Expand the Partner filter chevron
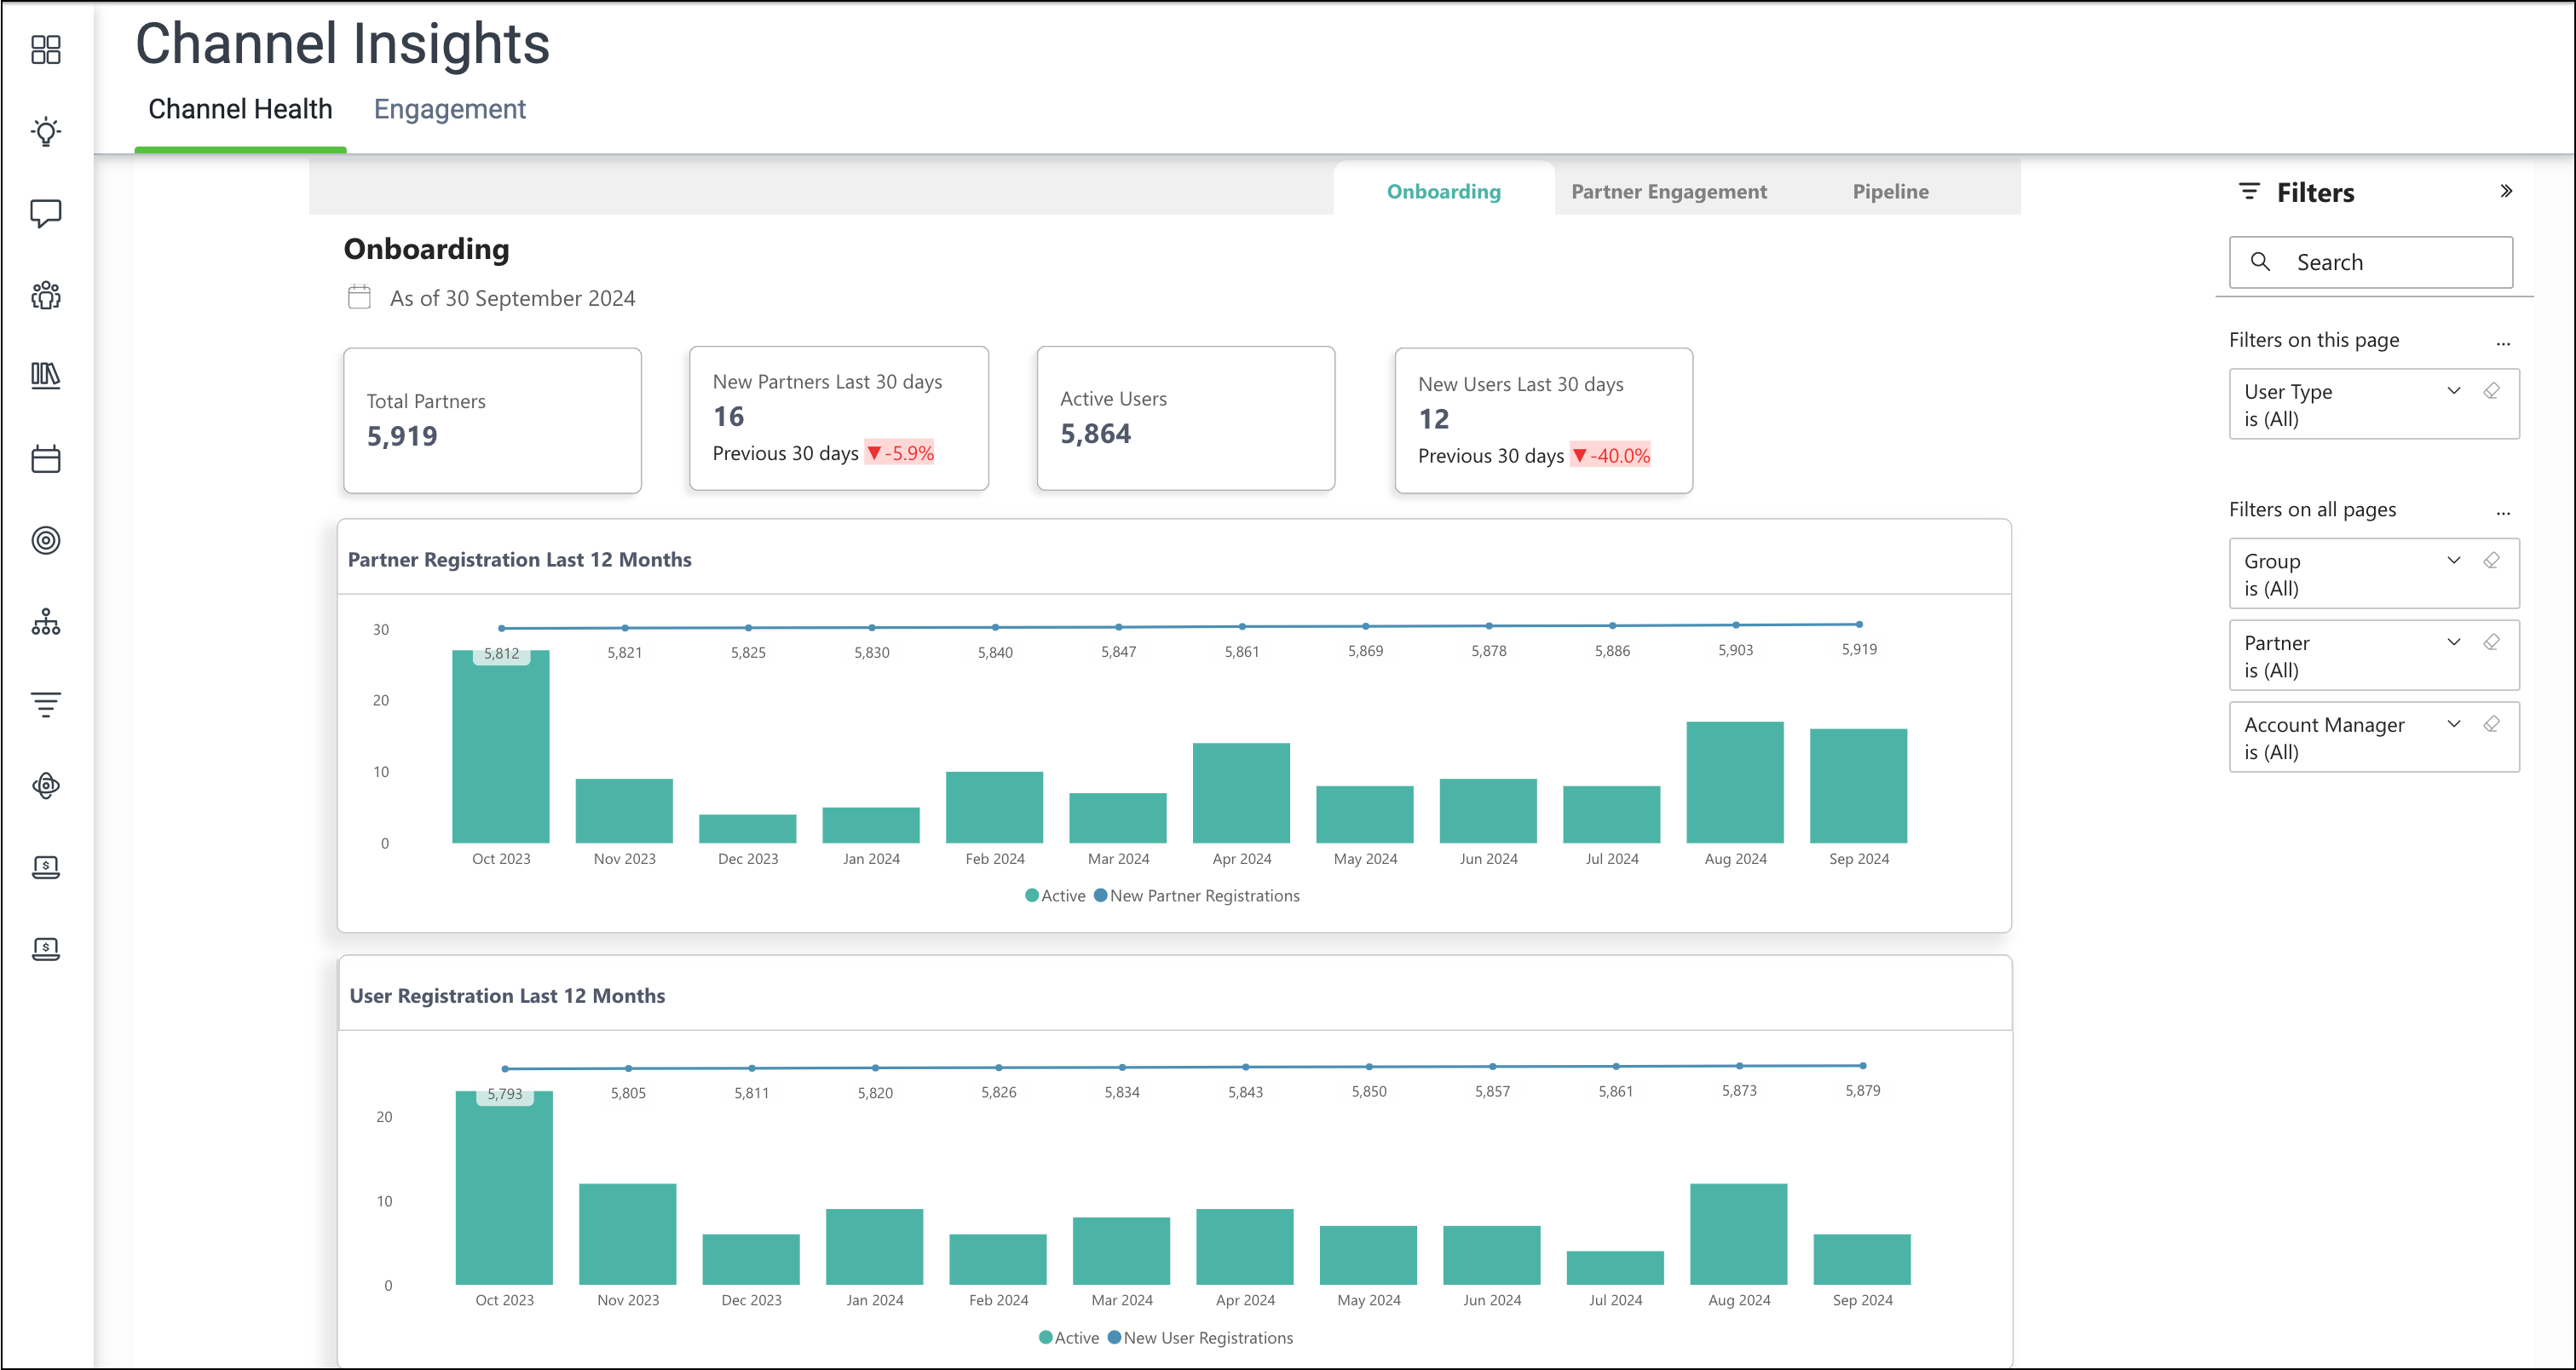 2454,642
